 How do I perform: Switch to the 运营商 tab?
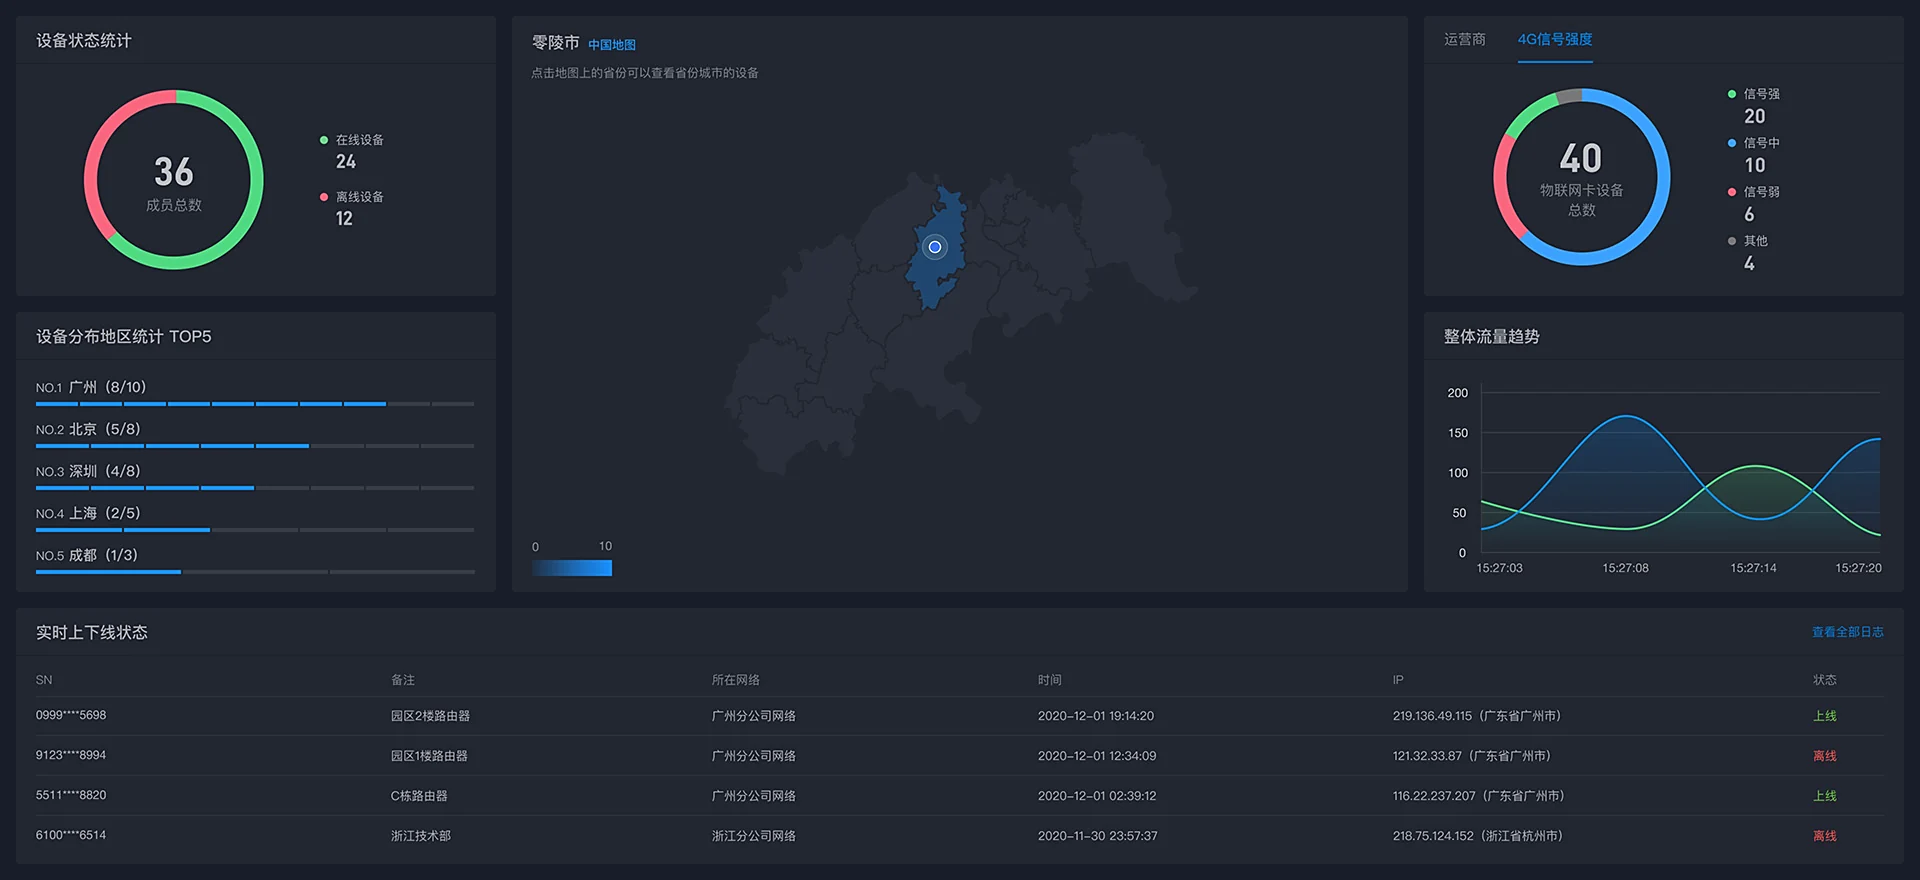1464,40
